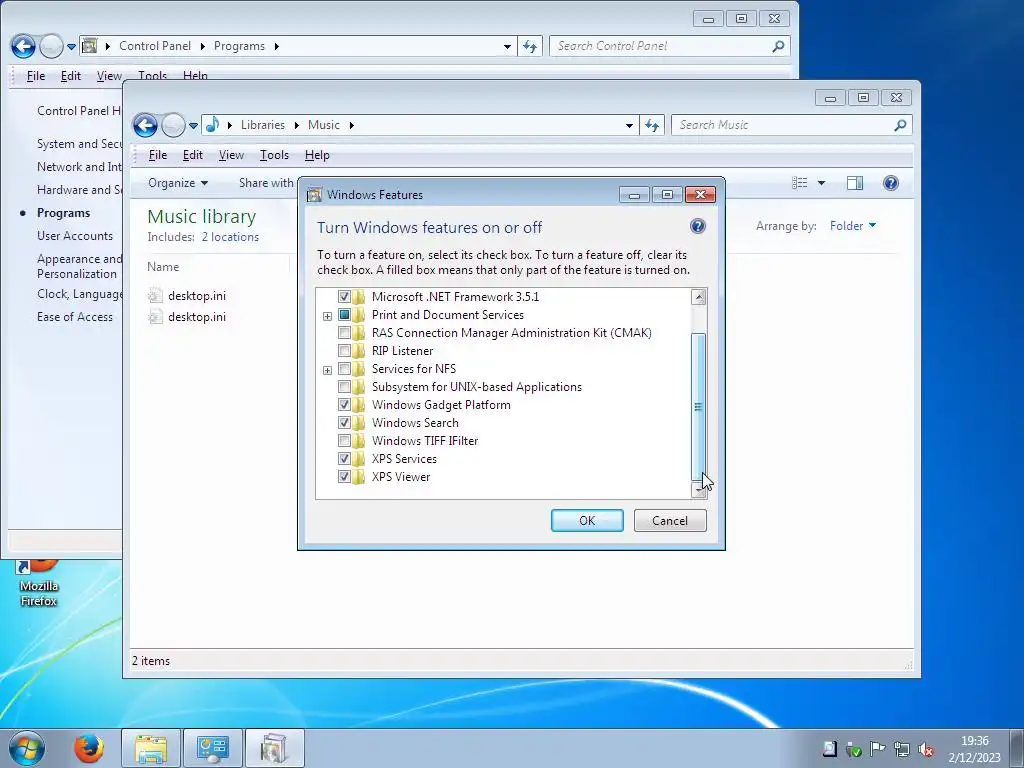Open the Edit menu in Music window

coord(193,155)
